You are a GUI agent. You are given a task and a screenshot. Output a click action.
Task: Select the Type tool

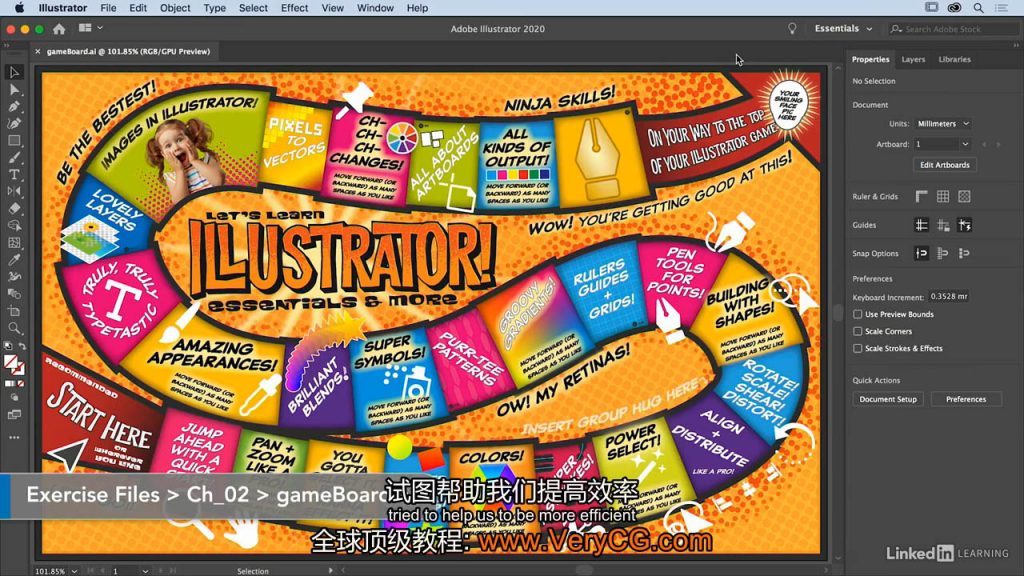14,174
